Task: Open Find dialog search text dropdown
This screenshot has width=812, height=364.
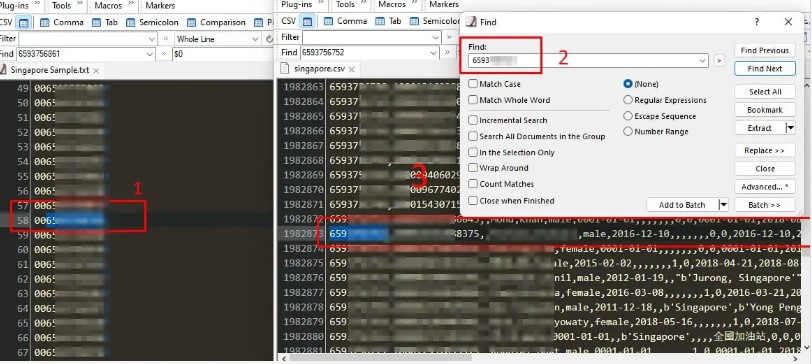Action: (x=702, y=61)
